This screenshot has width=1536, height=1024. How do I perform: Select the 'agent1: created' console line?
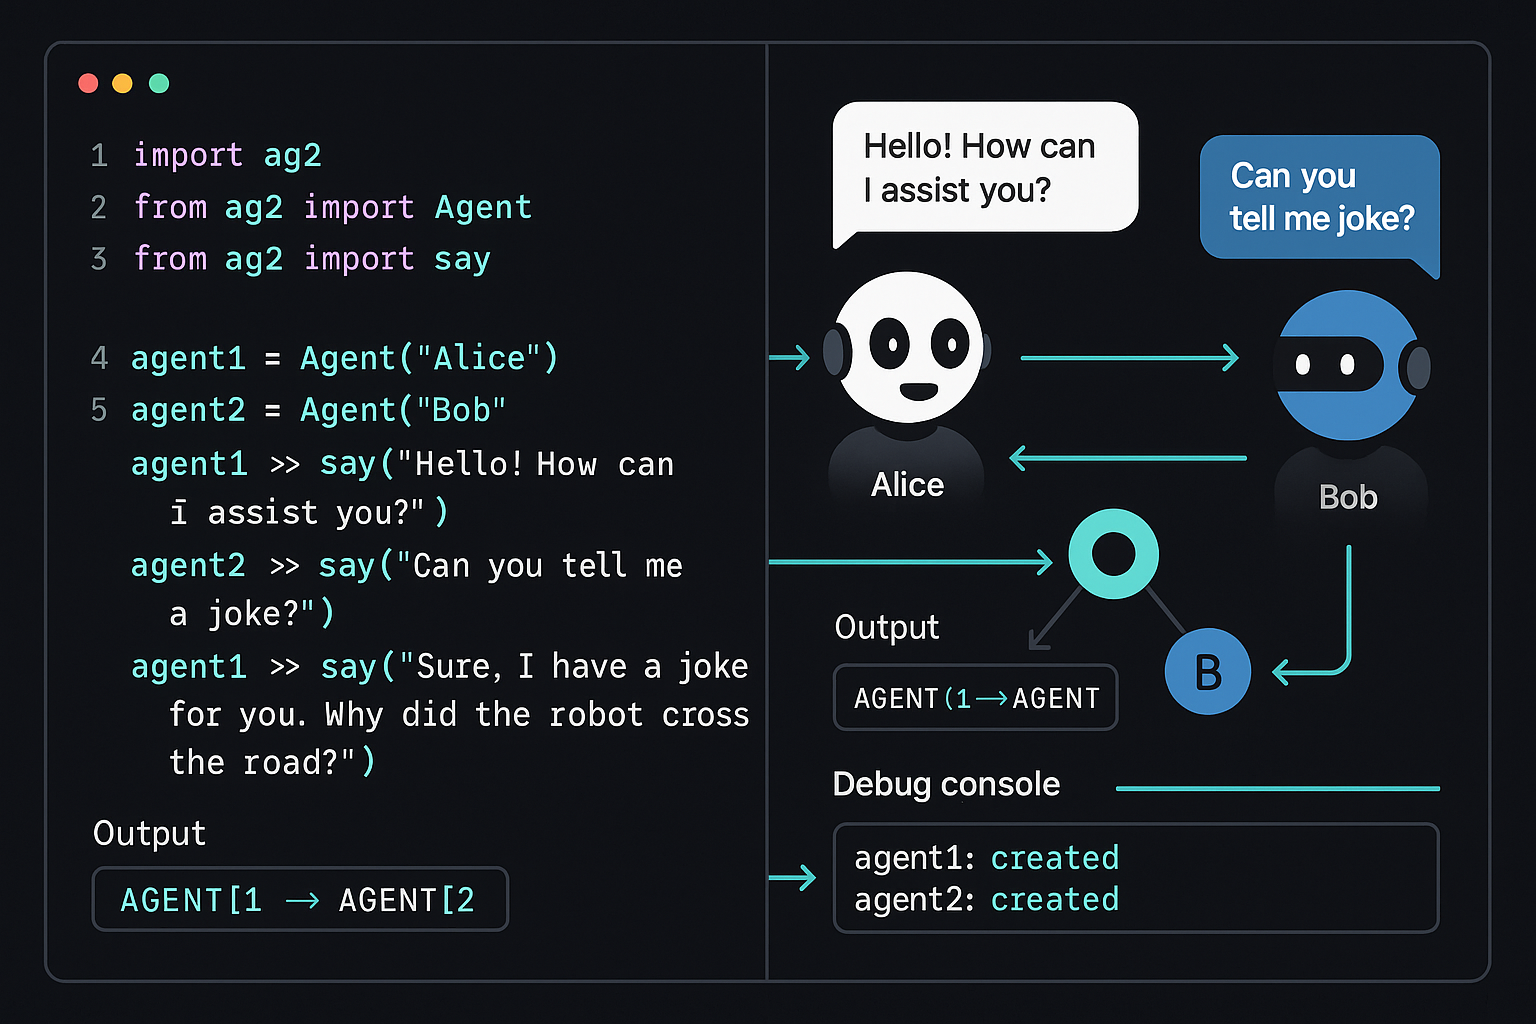coord(987,858)
